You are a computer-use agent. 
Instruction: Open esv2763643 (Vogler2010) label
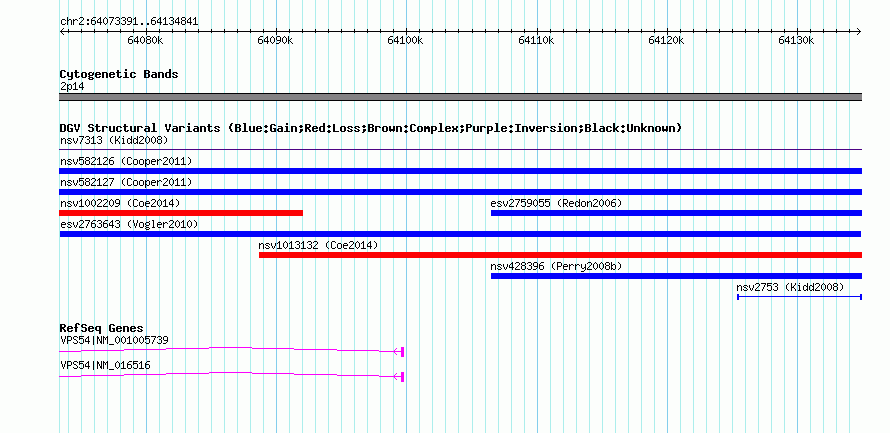(129, 224)
